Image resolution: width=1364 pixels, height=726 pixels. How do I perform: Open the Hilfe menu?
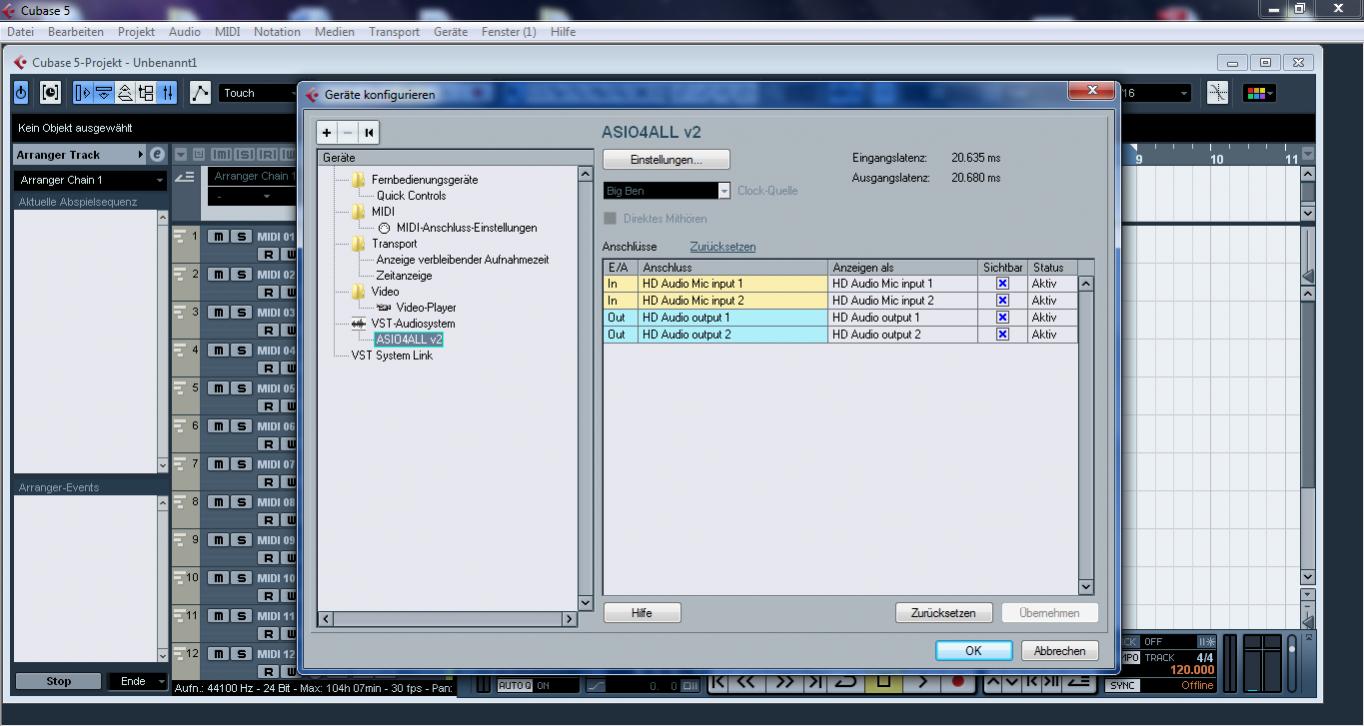pyautogui.click(x=563, y=31)
